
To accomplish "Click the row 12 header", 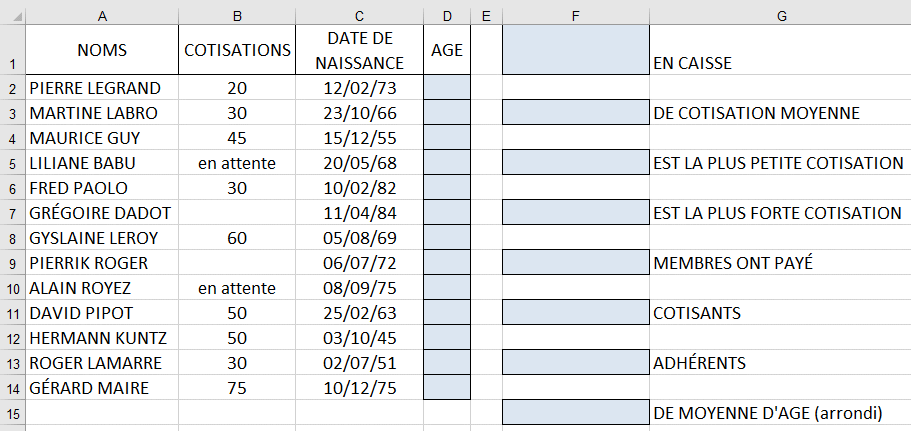I will click(x=12, y=338).
